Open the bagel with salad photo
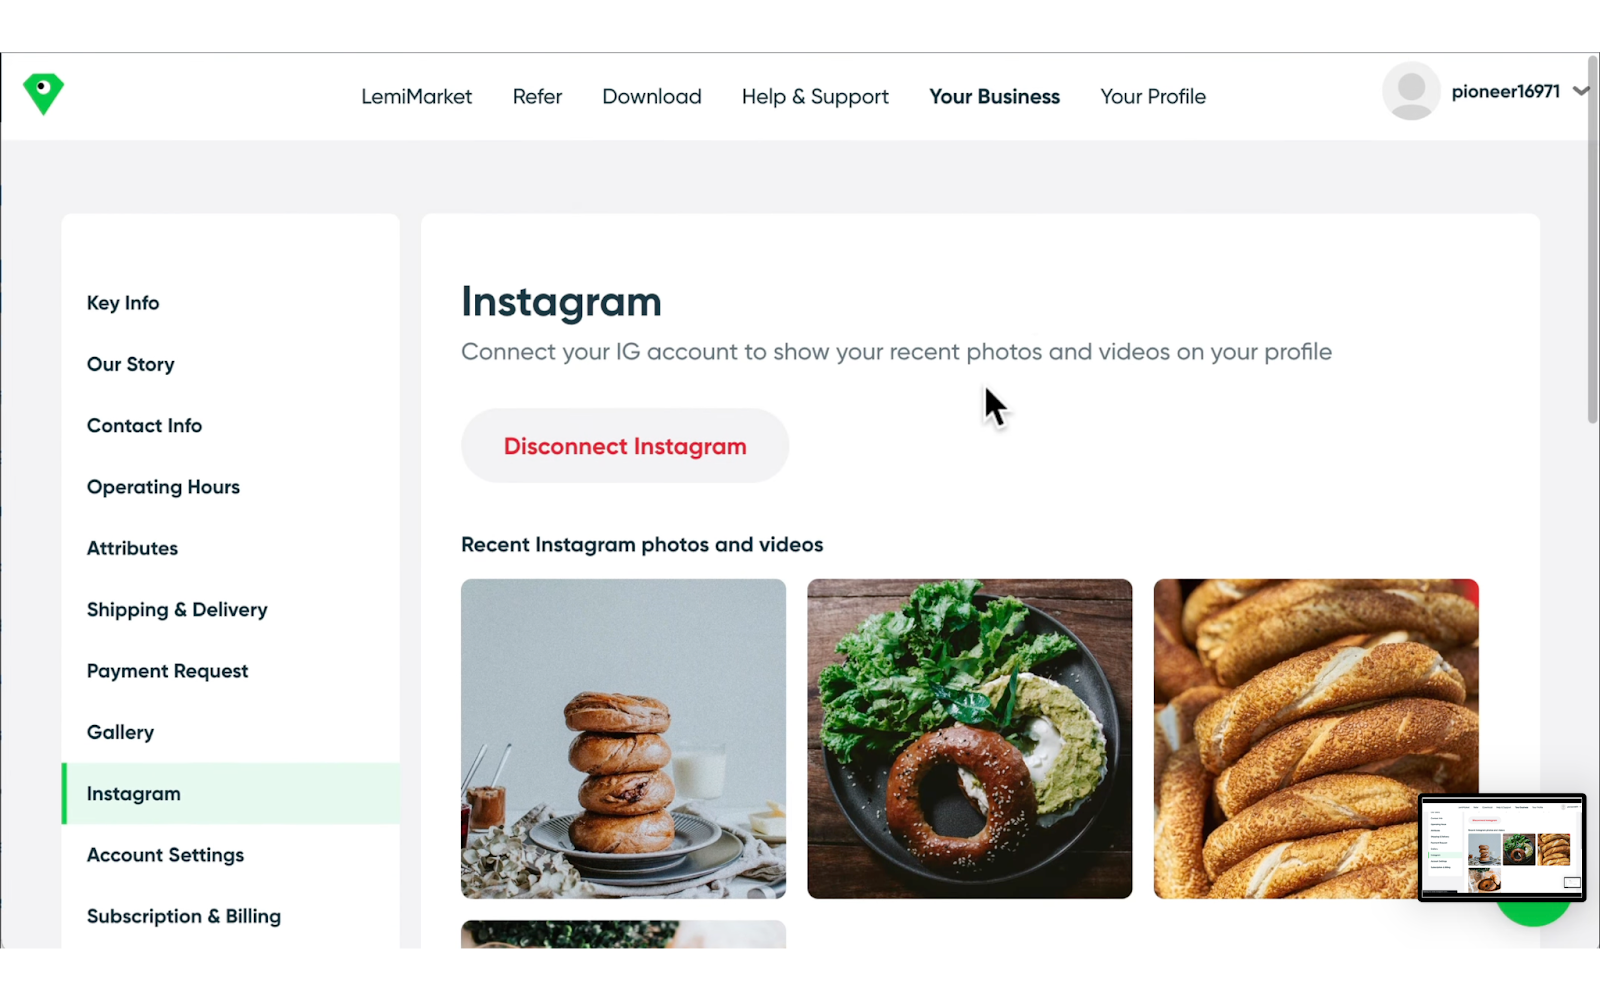This screenshot has width=1600, height=1000. 969,738
